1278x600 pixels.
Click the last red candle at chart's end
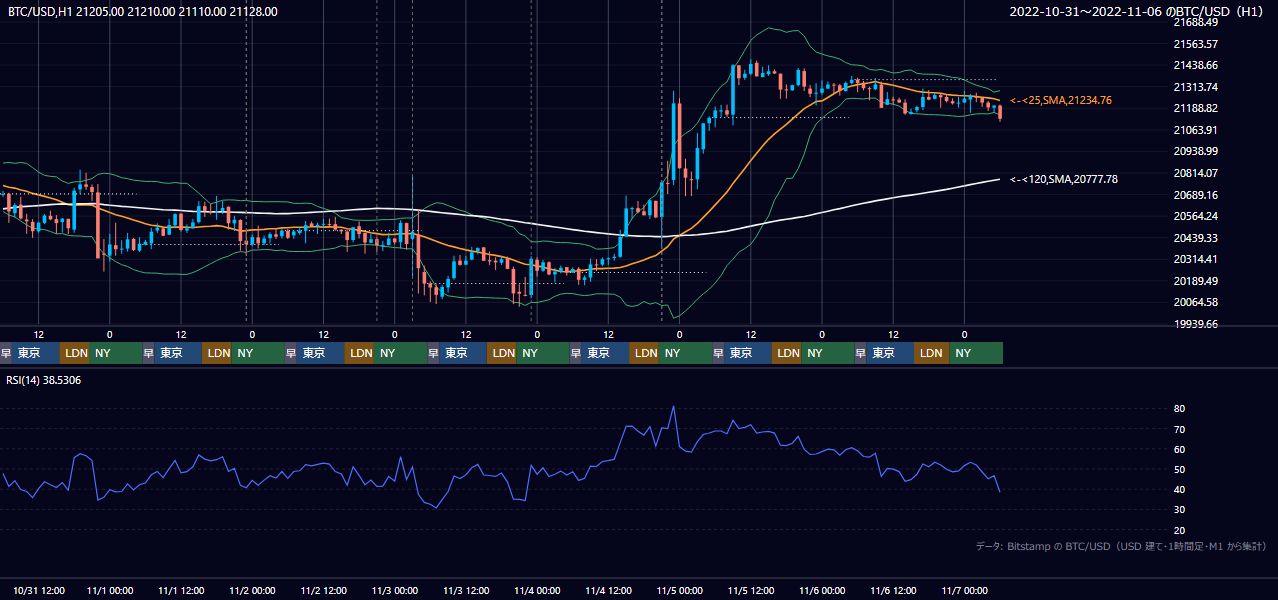pyautogui.click(x=1000, y=112)
